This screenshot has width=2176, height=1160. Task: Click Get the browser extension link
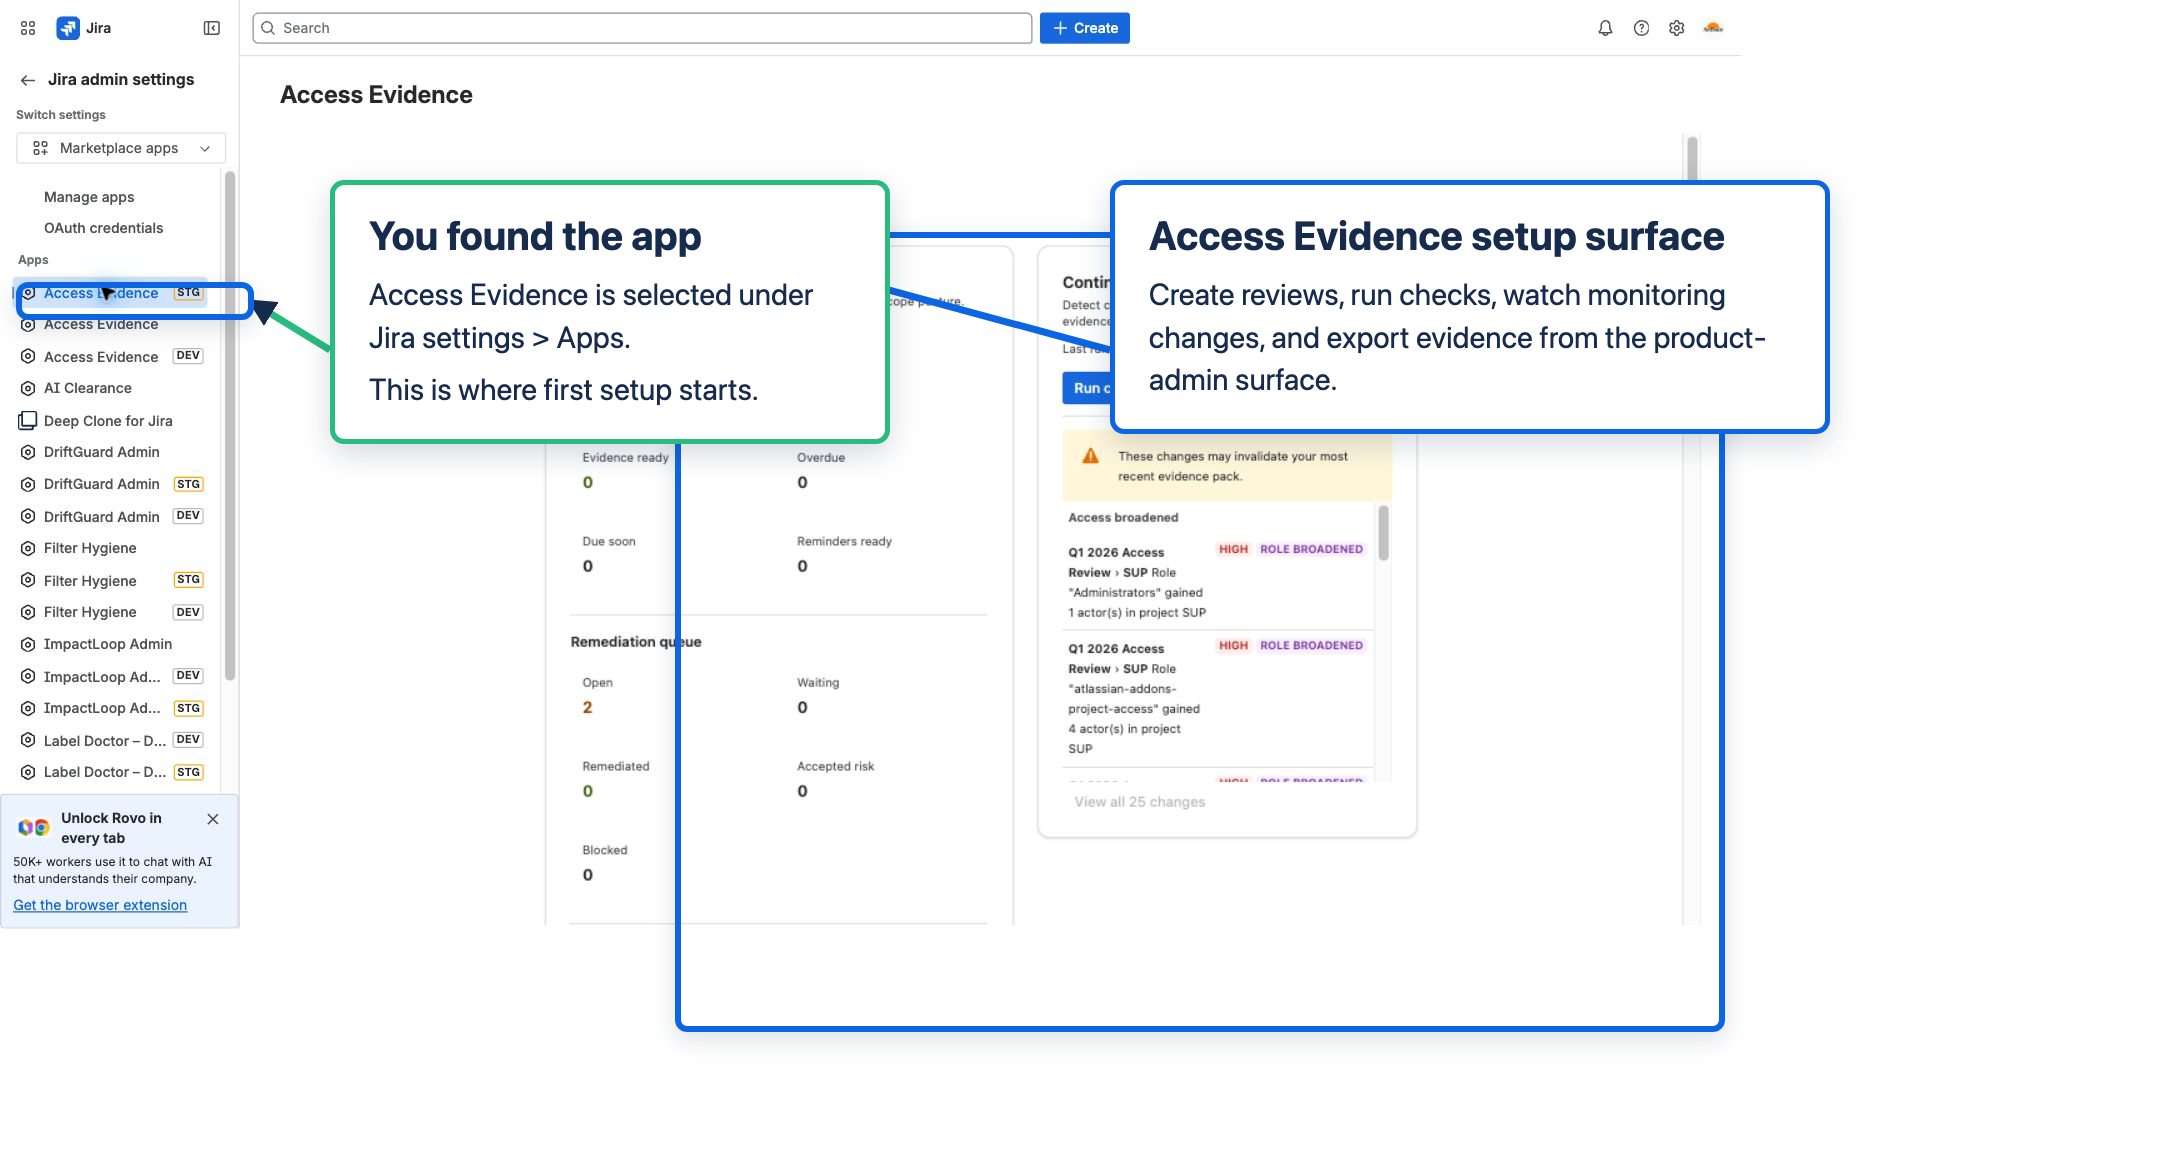tap(100, 905)
